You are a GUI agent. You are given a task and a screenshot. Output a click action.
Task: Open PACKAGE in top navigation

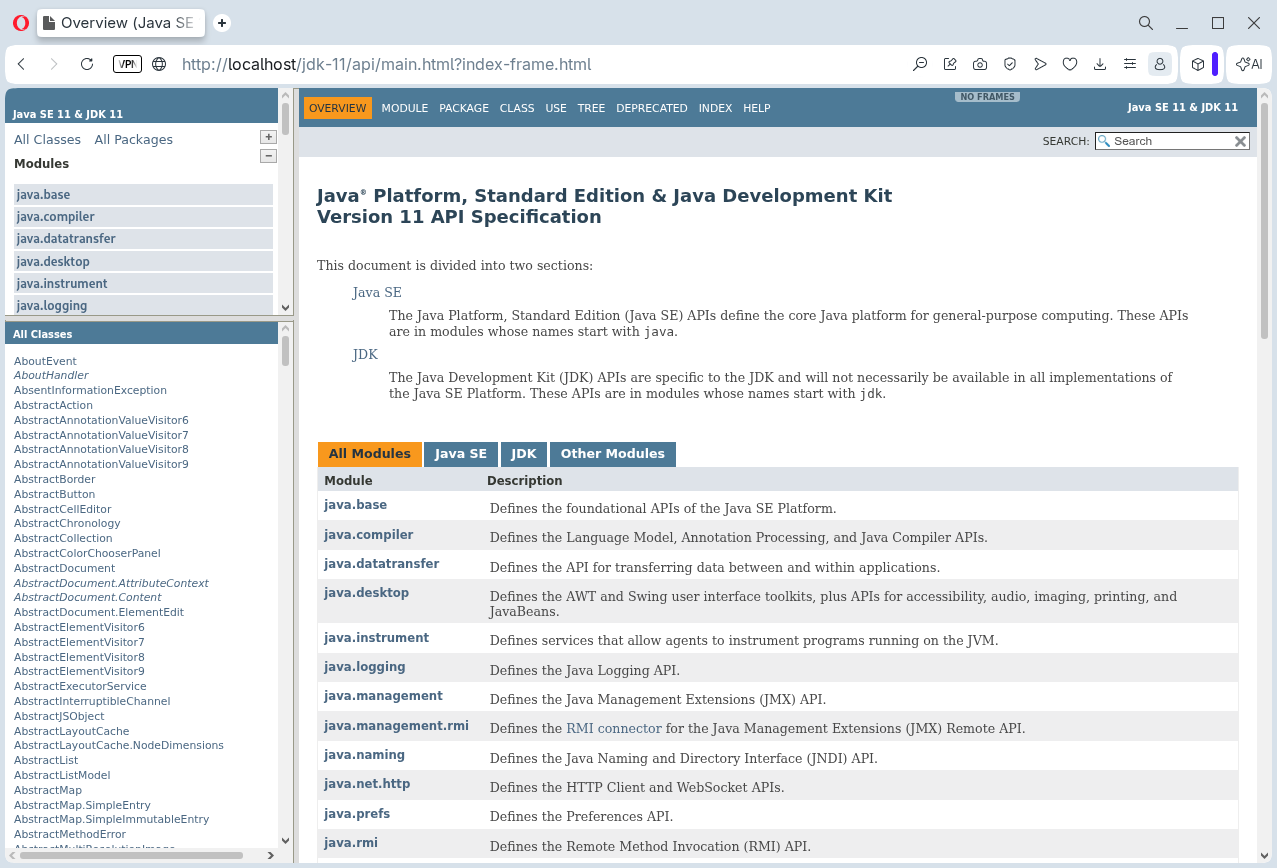[x=464, y=108]
